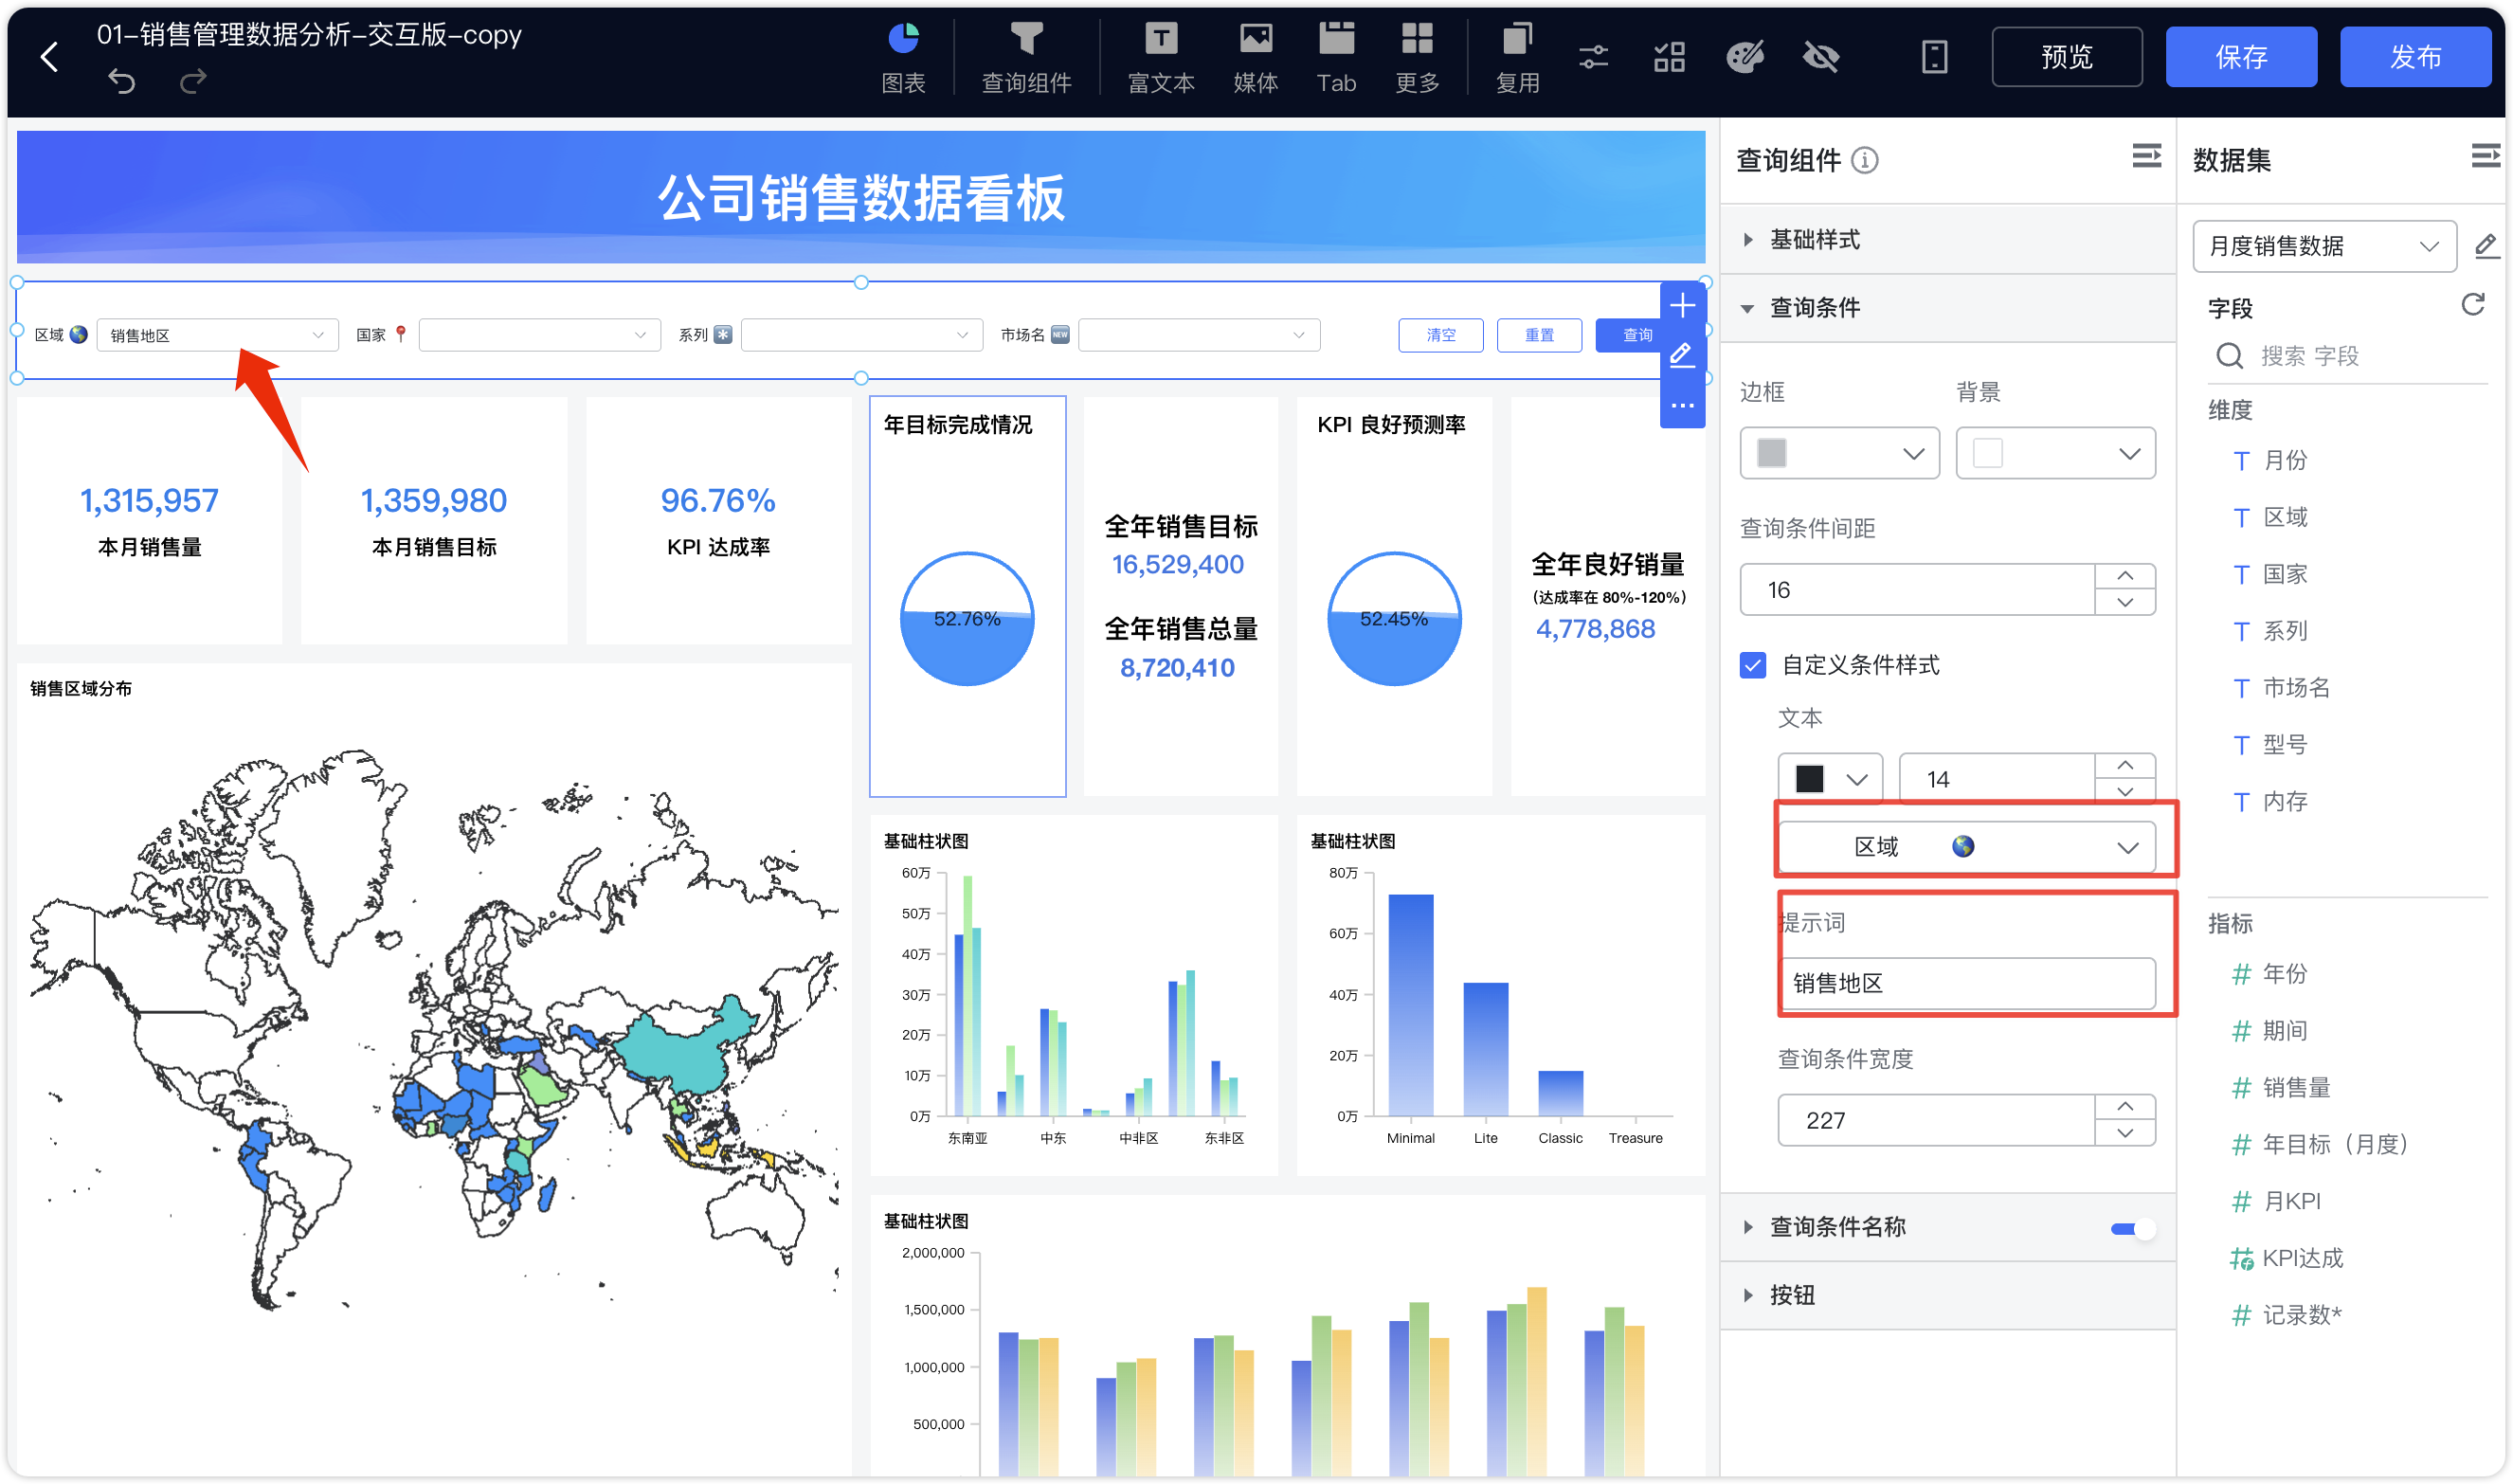The image size is (2513, 1484).
Task: Click the info icon beside 查询组件
Action: coord(1864,160)
